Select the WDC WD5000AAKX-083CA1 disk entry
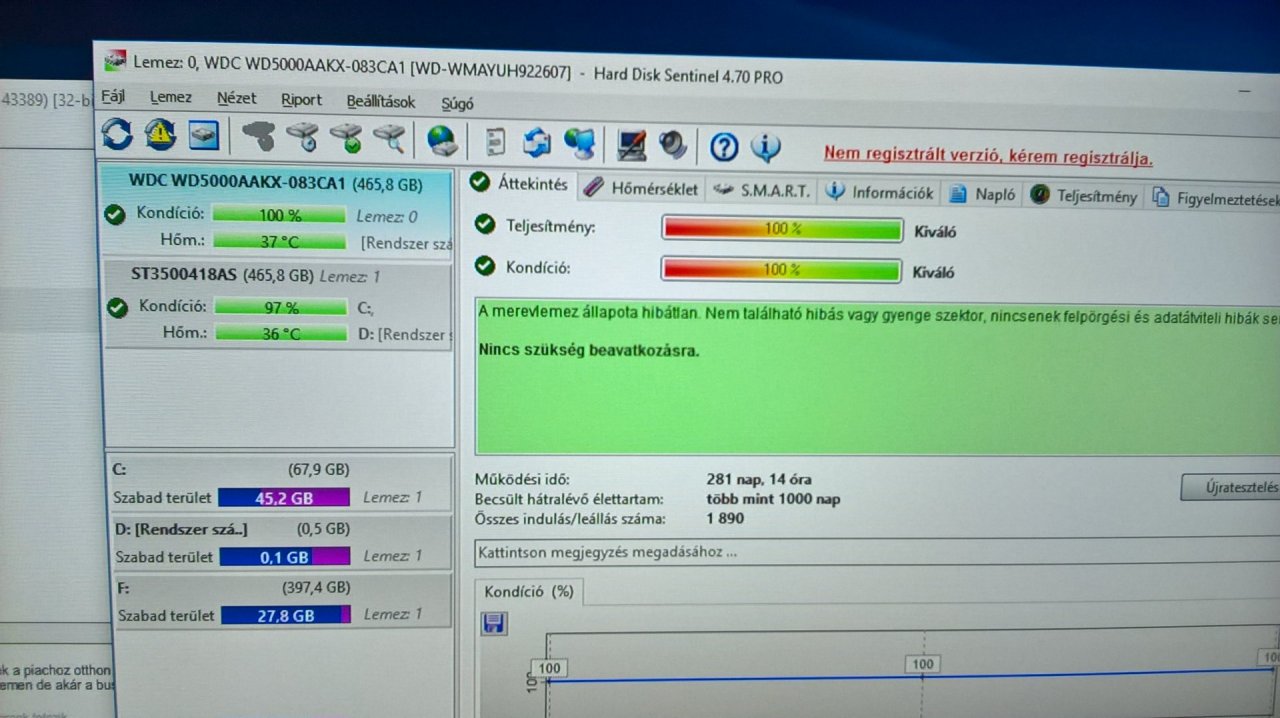Image resolution: width=1280 pixels, height=718 pixels. coord(277,212)
